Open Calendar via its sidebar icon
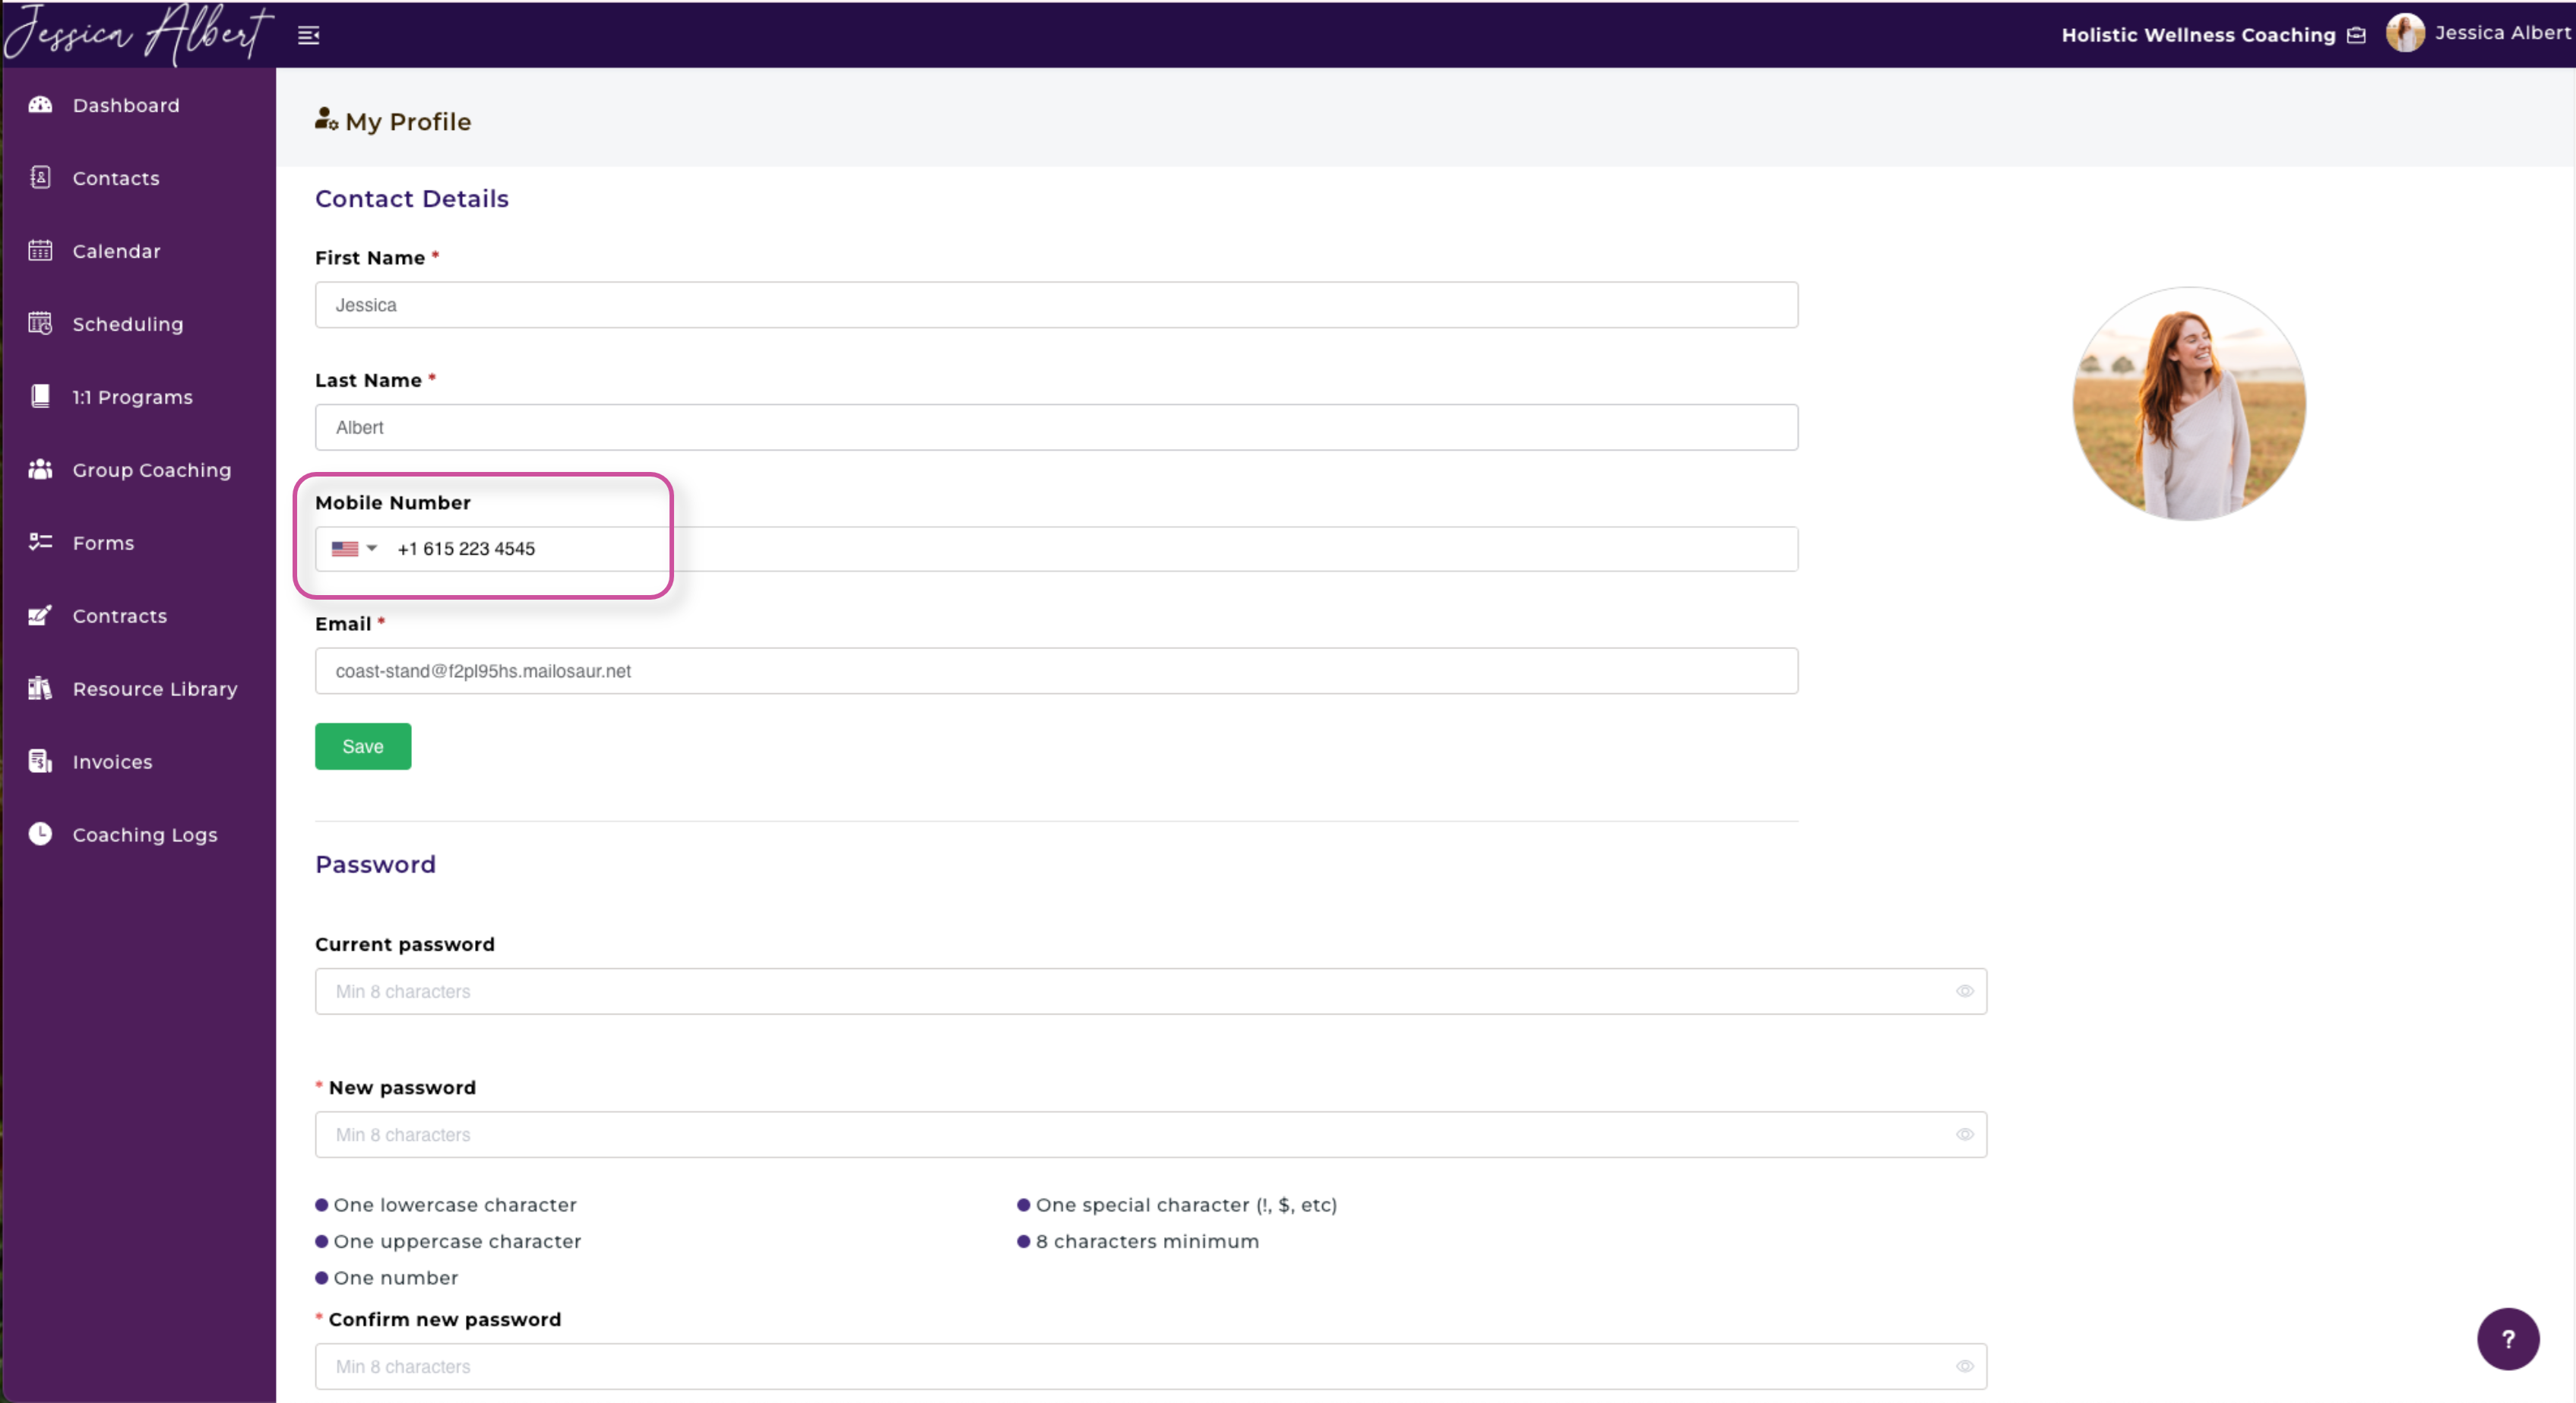The image size is (2576, 1403). (x=40, y=251)
